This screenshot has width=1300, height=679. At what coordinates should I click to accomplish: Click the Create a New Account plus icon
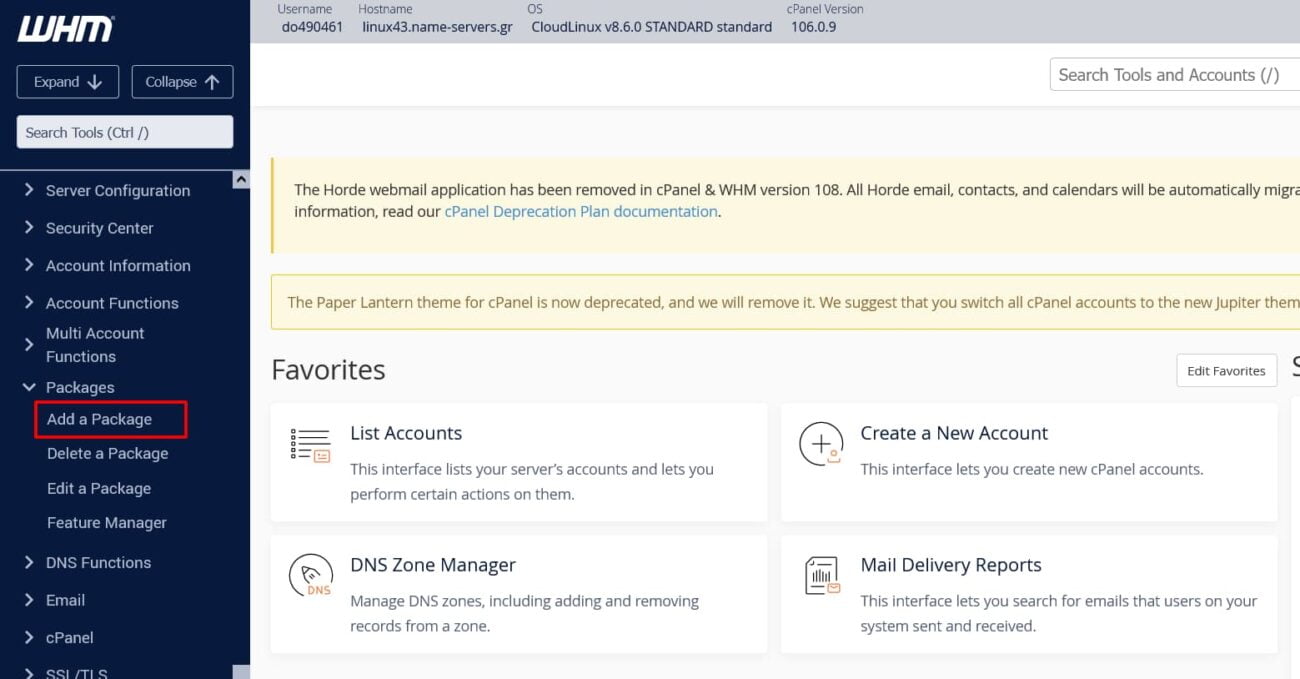click(x=821, y=444)
